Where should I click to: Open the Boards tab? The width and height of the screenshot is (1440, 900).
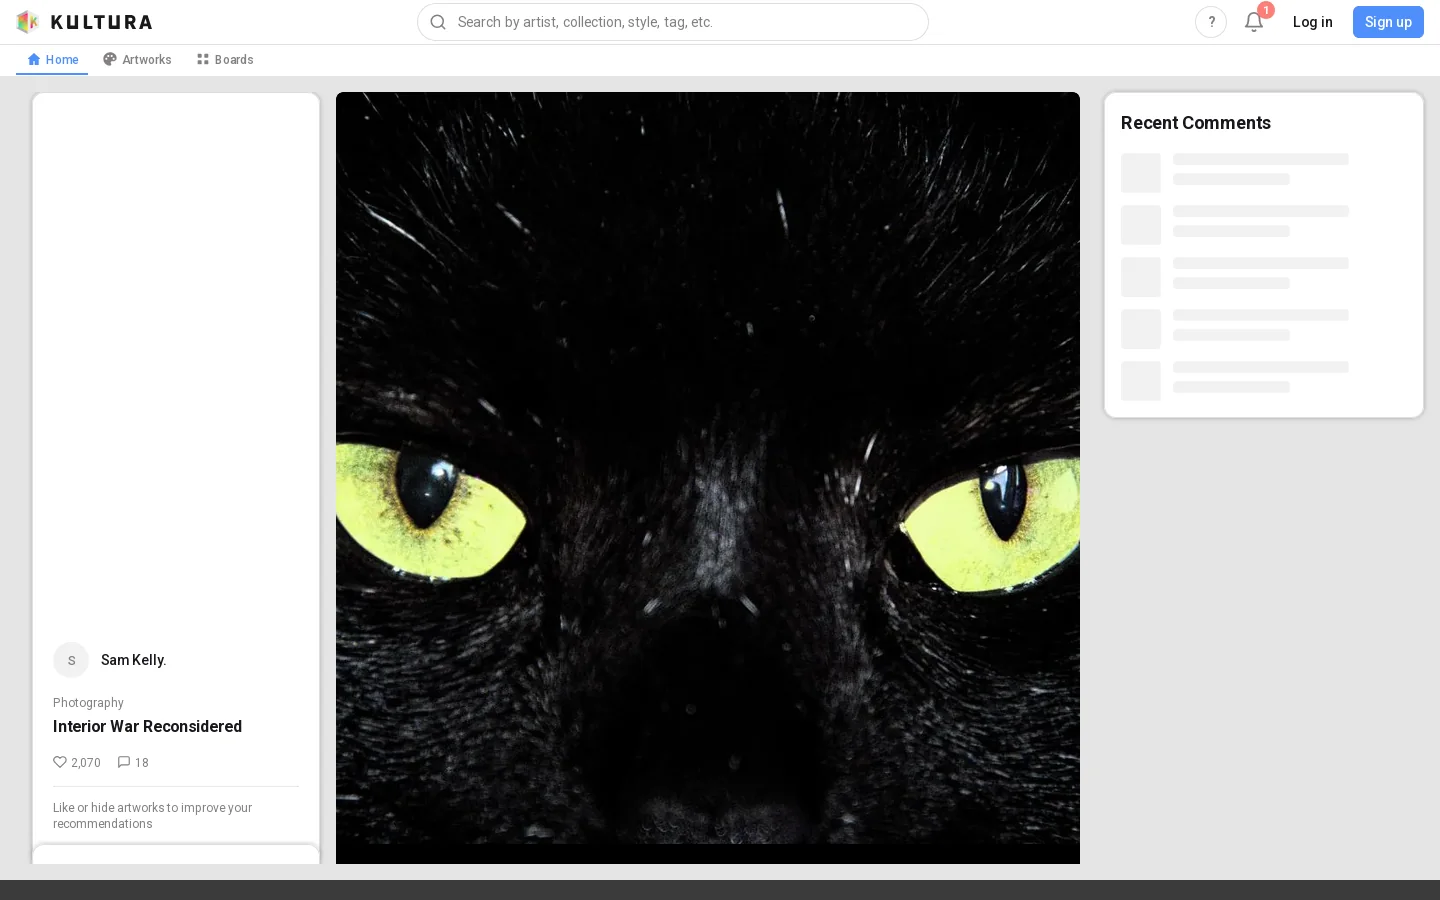[225, 60]
